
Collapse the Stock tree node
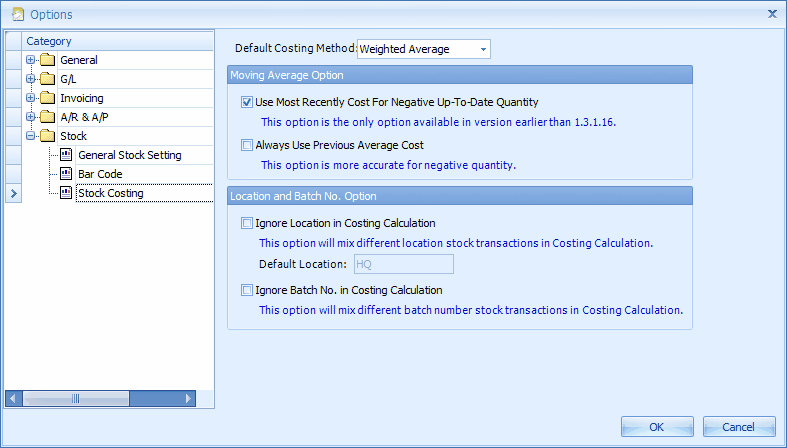click(31, 136)
